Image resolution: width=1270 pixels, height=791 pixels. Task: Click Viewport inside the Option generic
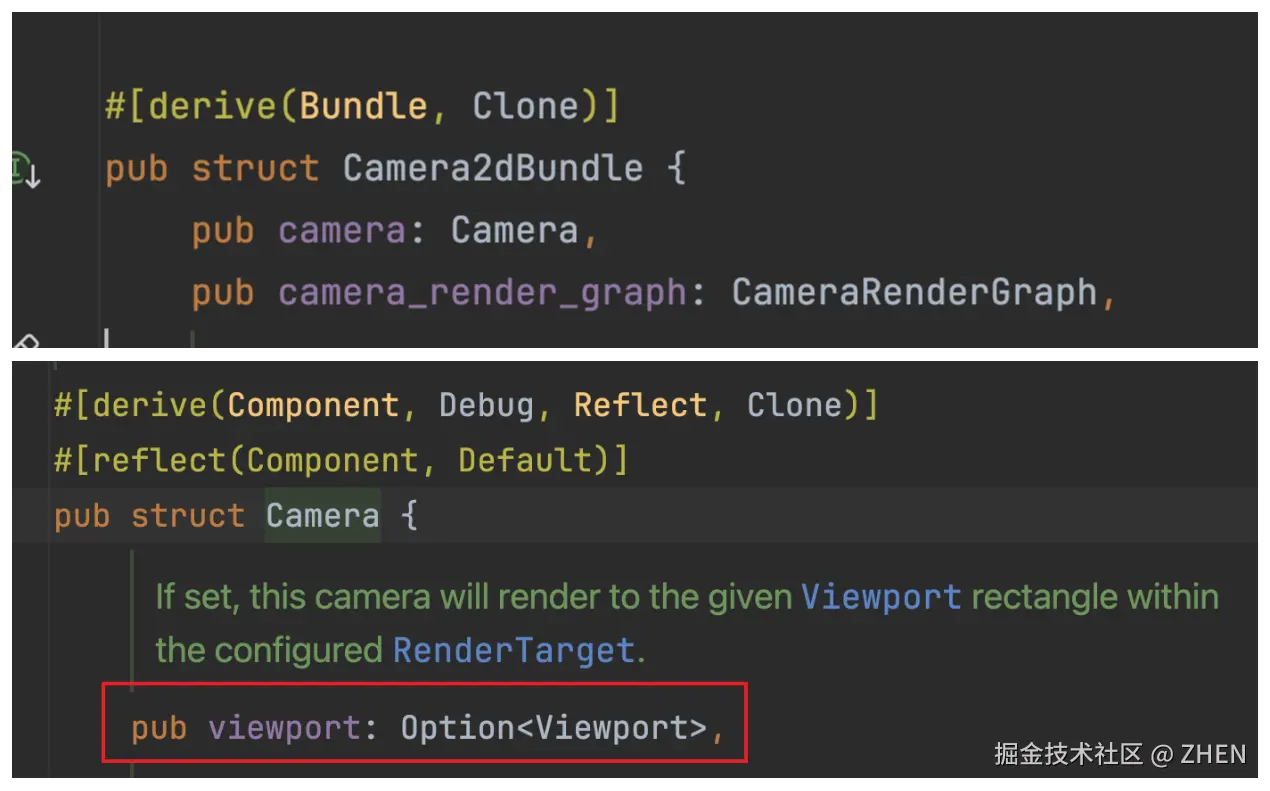[611, 728]
